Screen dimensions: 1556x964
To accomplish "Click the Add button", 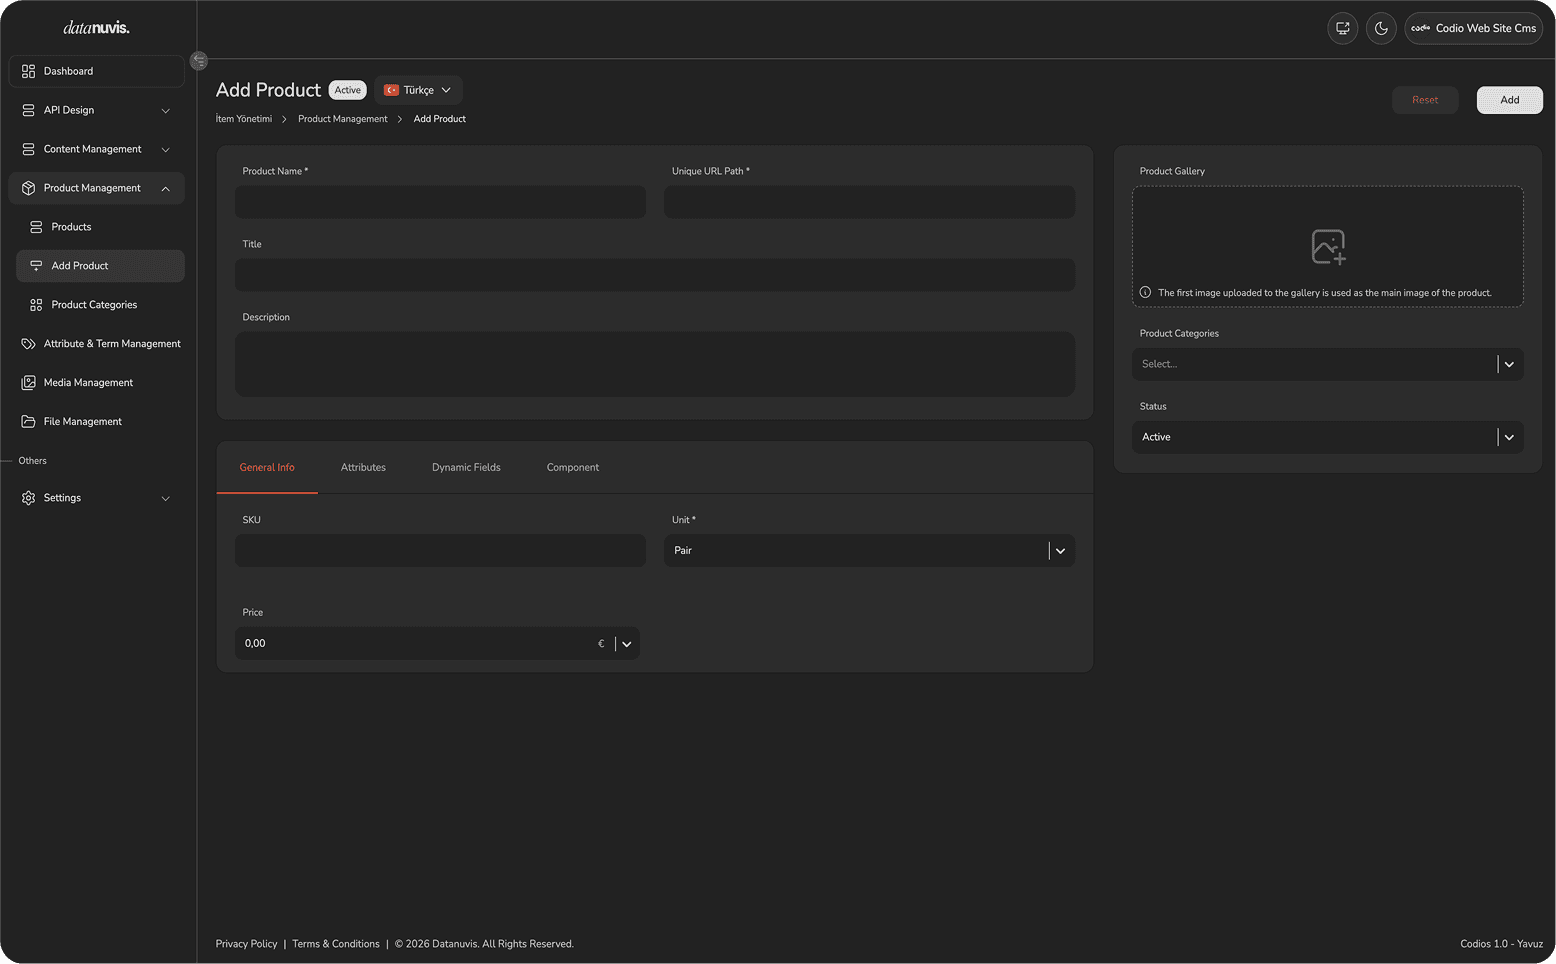I will click(1509, 100).
